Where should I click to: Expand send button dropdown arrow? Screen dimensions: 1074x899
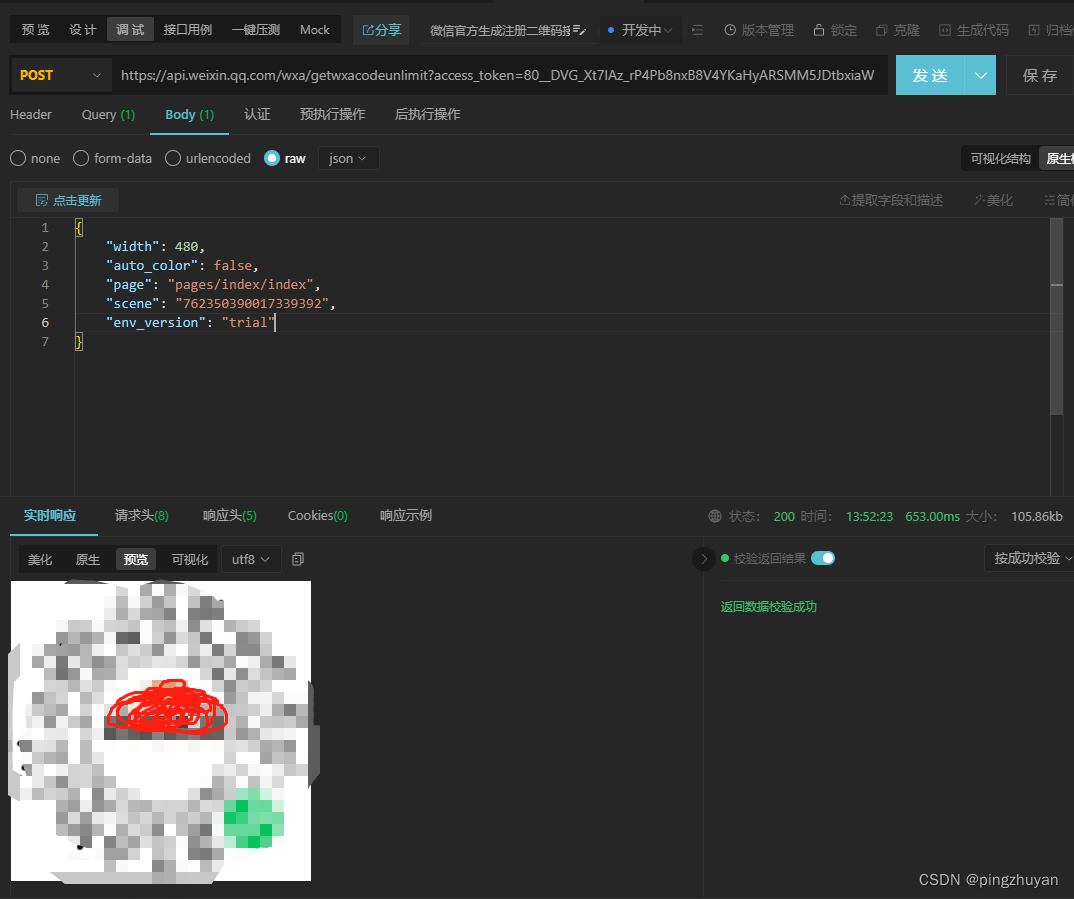pos(980,75)
